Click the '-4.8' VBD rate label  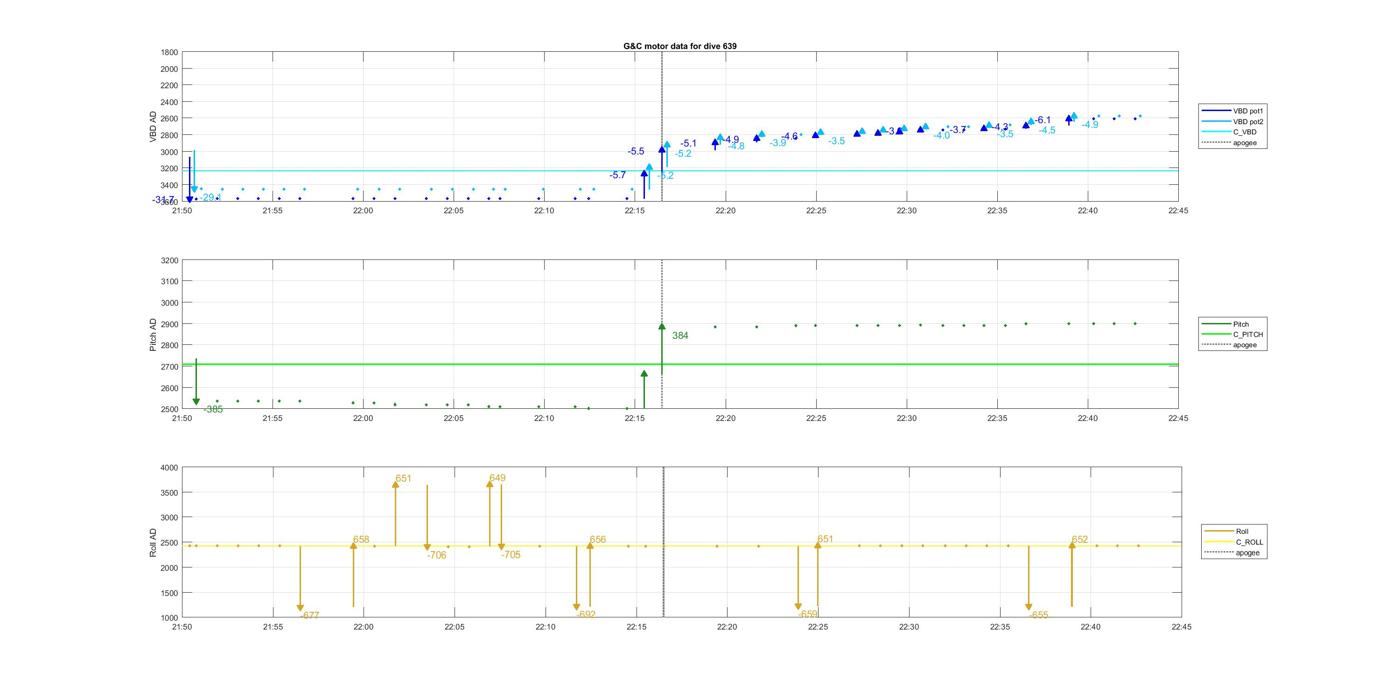(736, 146)
